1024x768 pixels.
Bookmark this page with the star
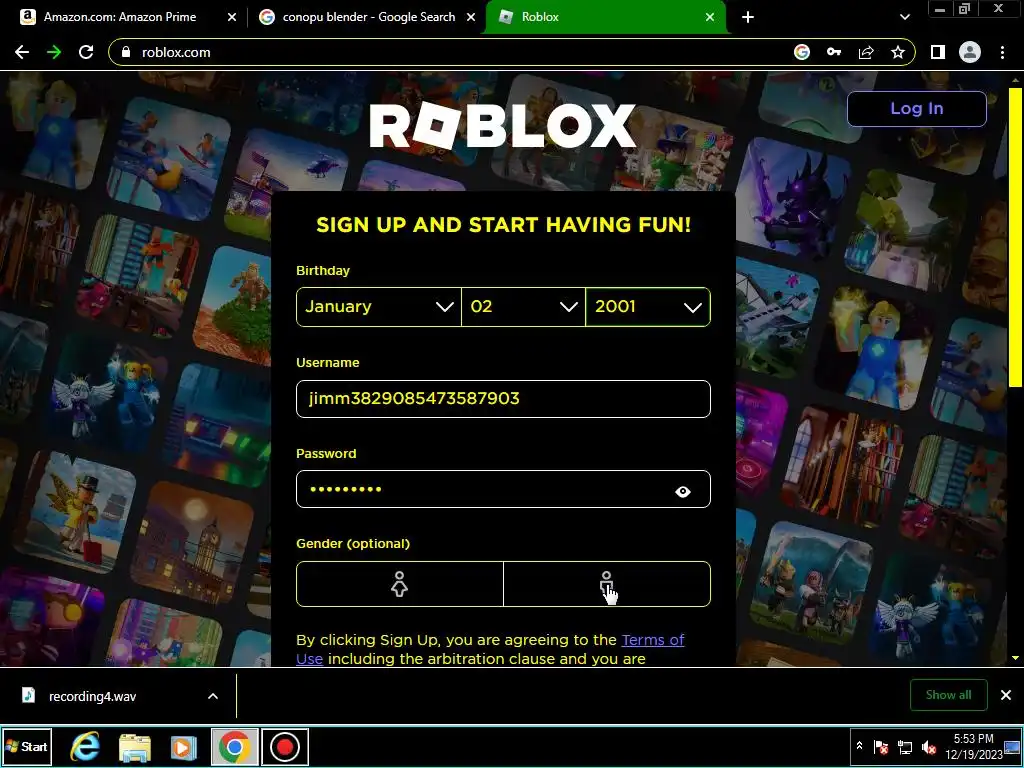tap(898, 52)
